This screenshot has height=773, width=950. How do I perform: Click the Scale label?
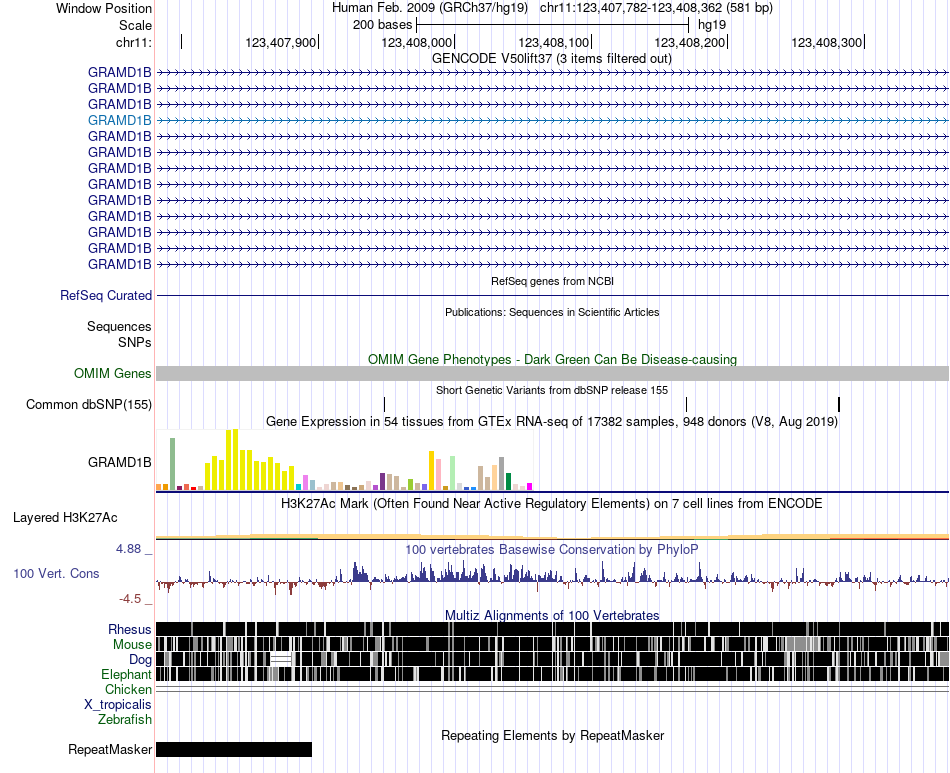coord(135,26)
